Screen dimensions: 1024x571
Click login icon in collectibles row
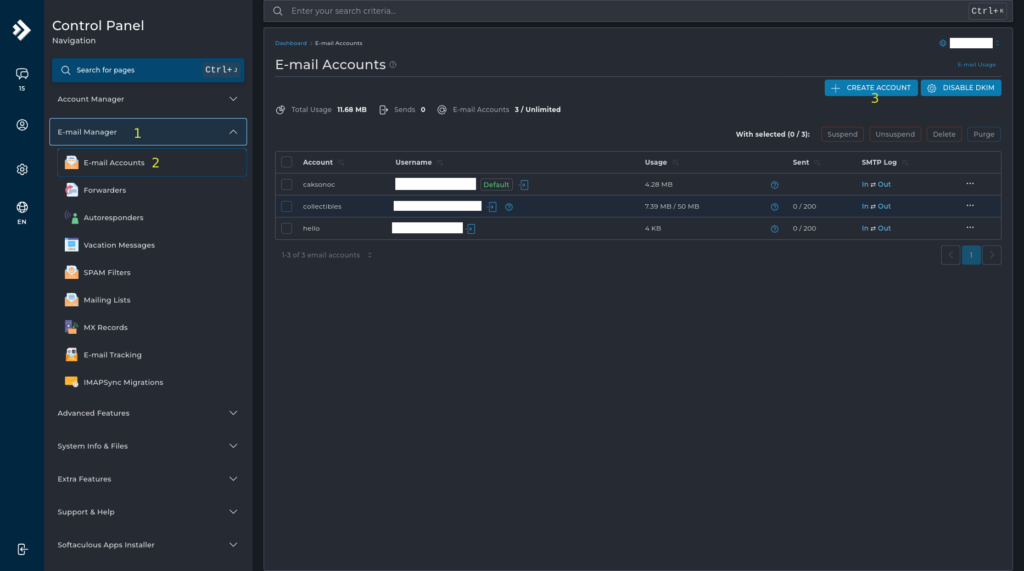click(x=492, y=206)
